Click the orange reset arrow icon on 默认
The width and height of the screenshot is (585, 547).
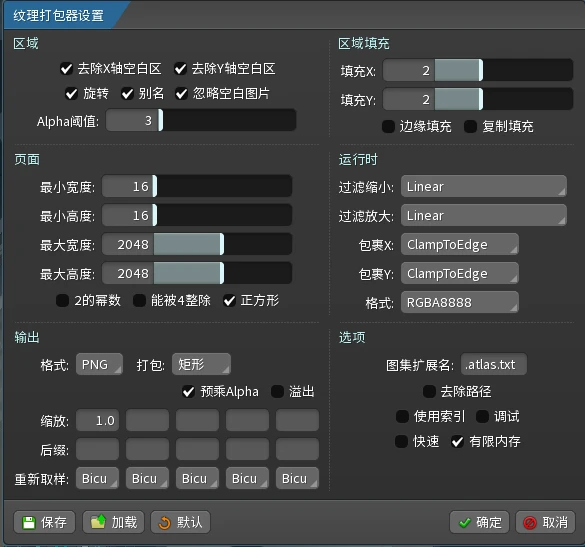tap(164, 522)
